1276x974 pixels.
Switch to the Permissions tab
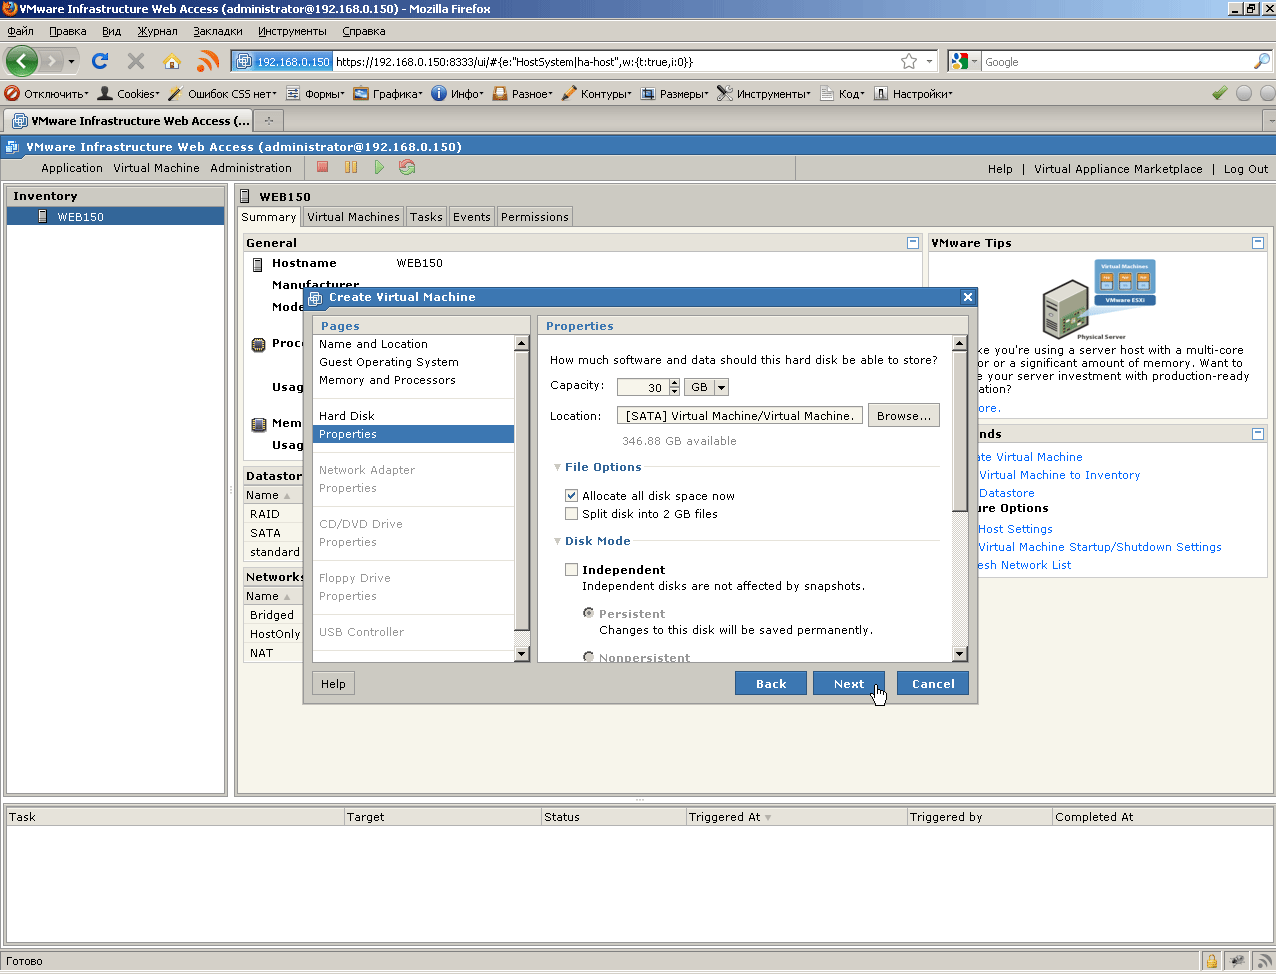tap(535, 217)
